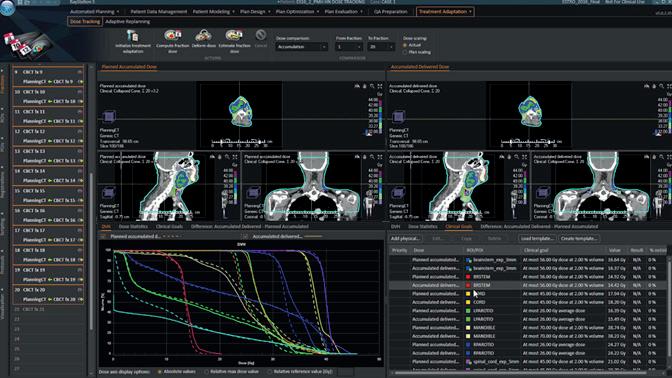Select the Plan scaling radio button
This screenshot has width=672, height=378.
tap(405, 52)
